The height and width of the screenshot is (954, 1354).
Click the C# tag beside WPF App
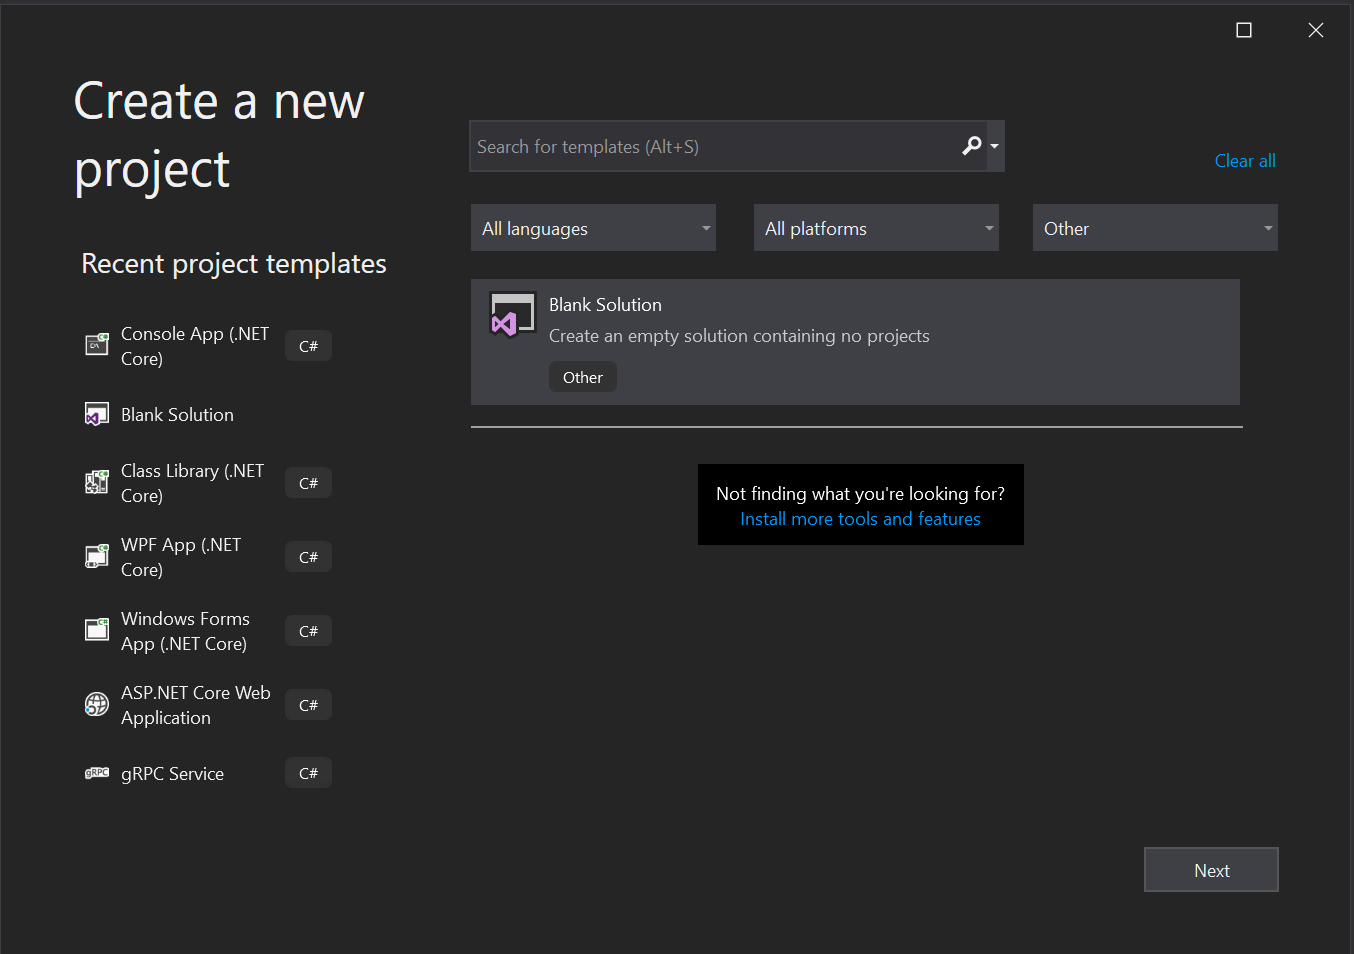pyautogui.click(x=308, y=557)
